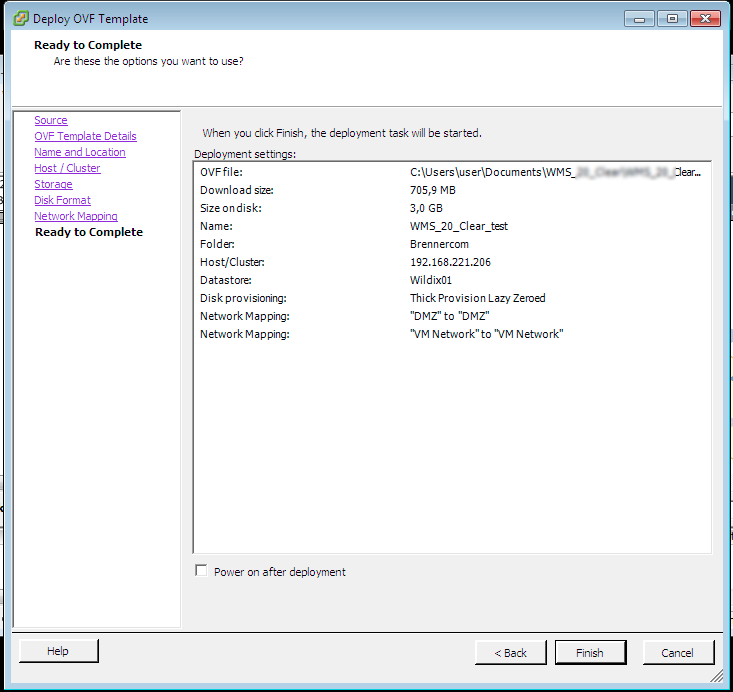This screenshot has width=733, height=692.
Task: Select host address 192.168.221.206
Action: pyautogui.click(x=450, y=262)
